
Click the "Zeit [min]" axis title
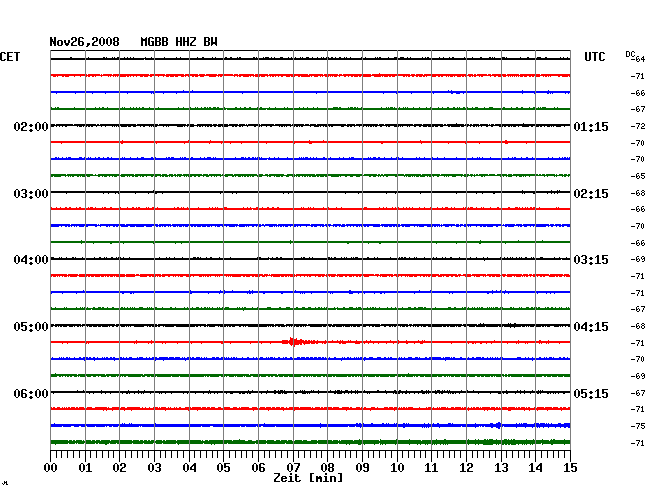point(308,478)
